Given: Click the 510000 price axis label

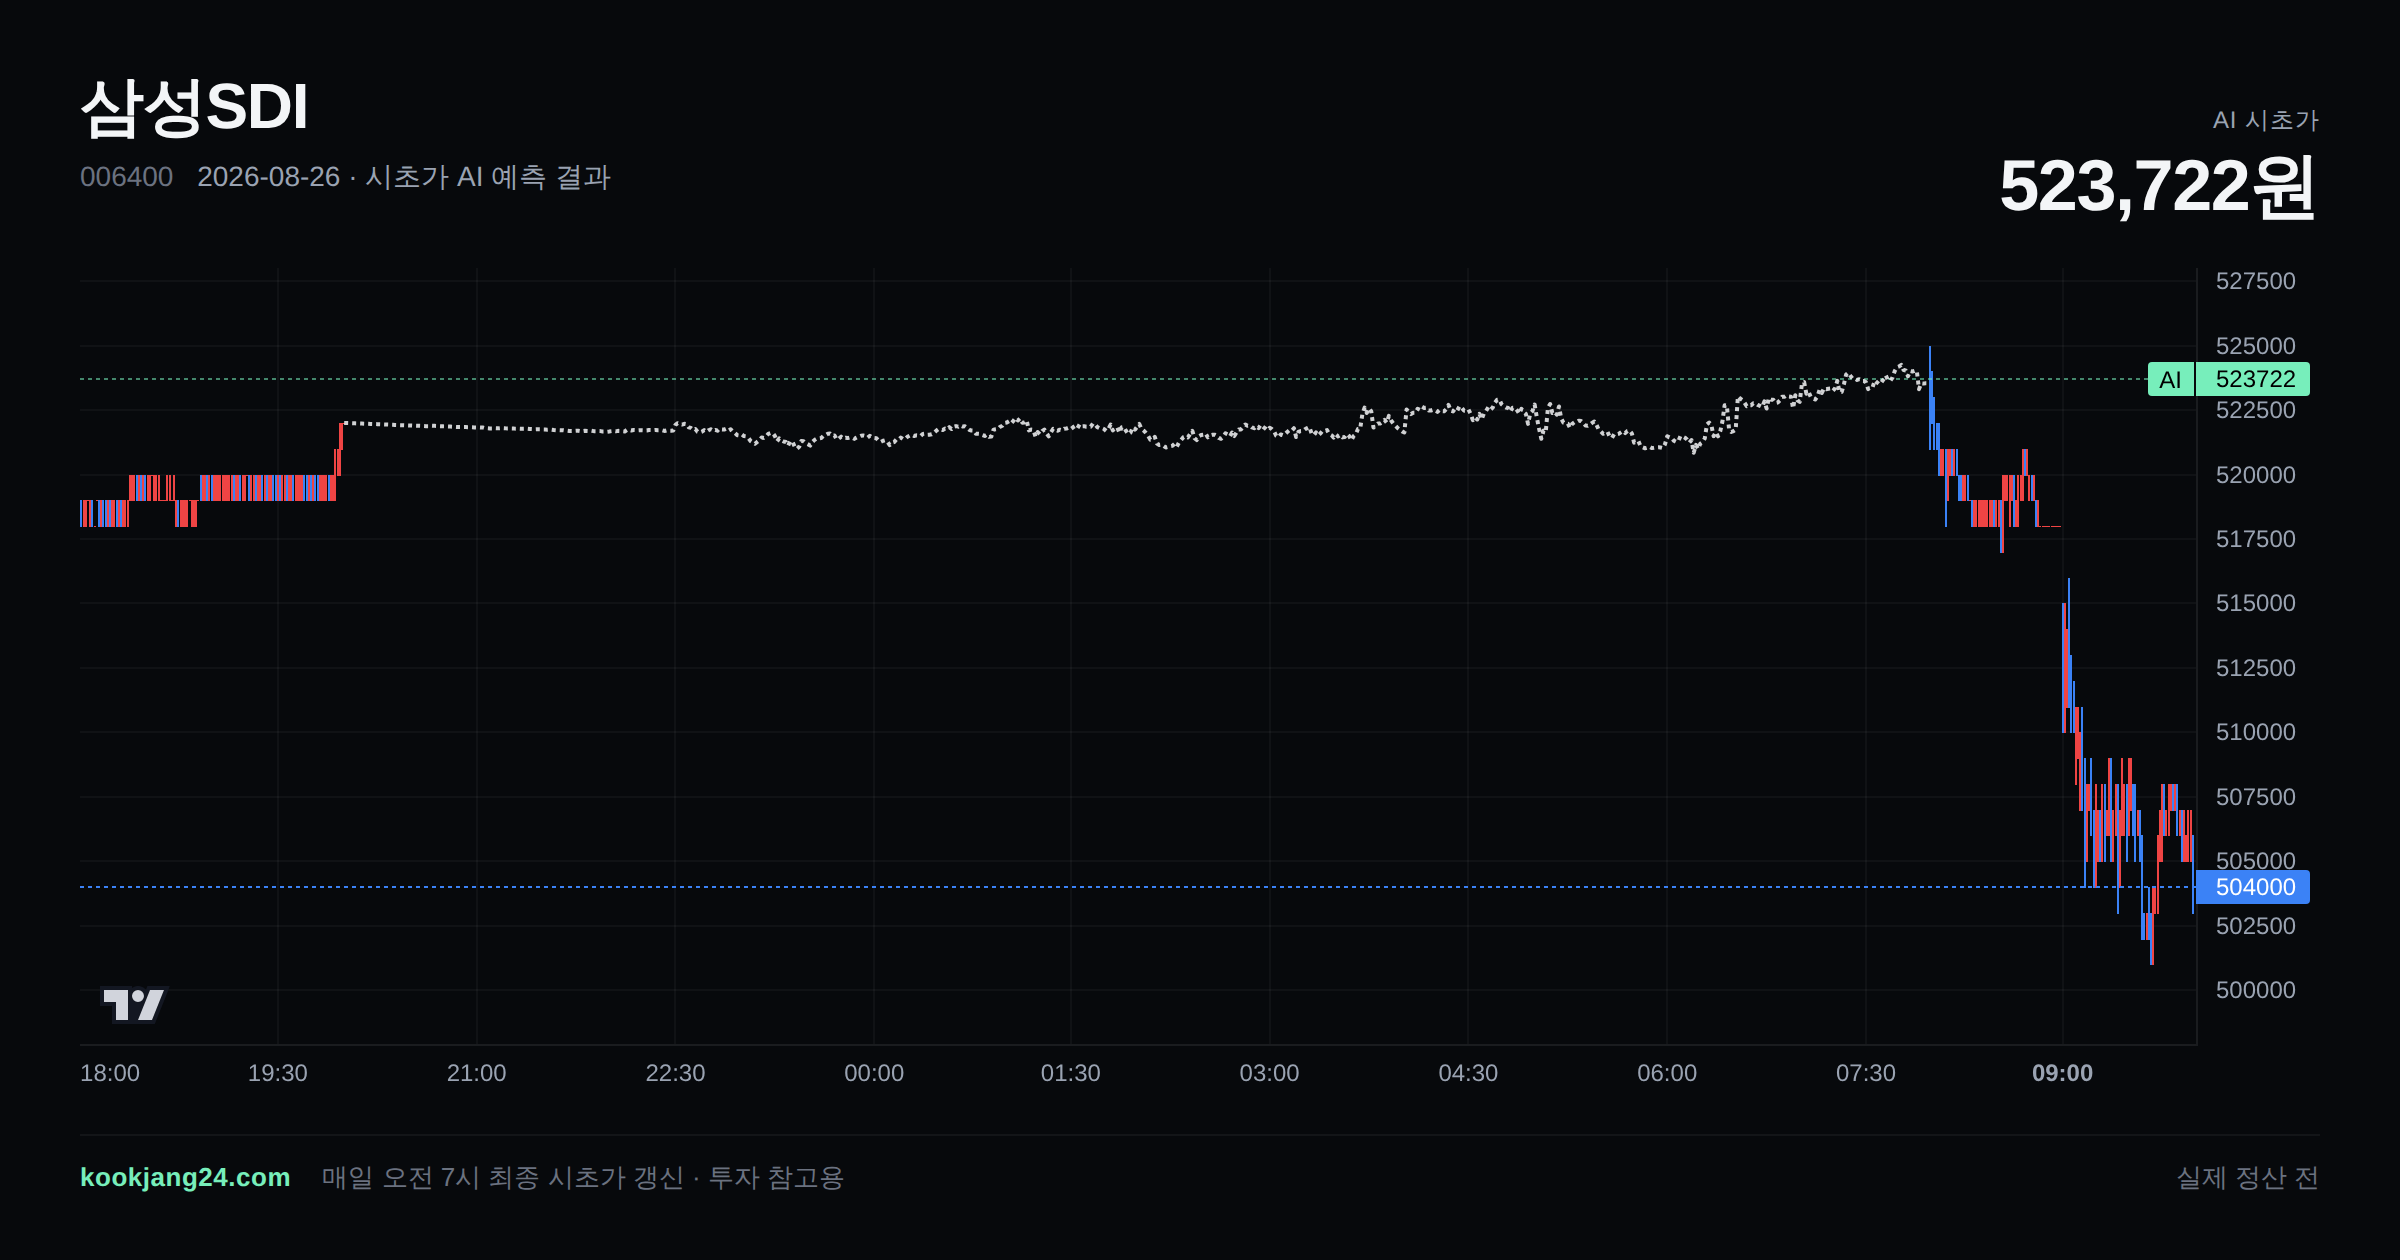Looking at the screenshot, I should click(2255, 732).
